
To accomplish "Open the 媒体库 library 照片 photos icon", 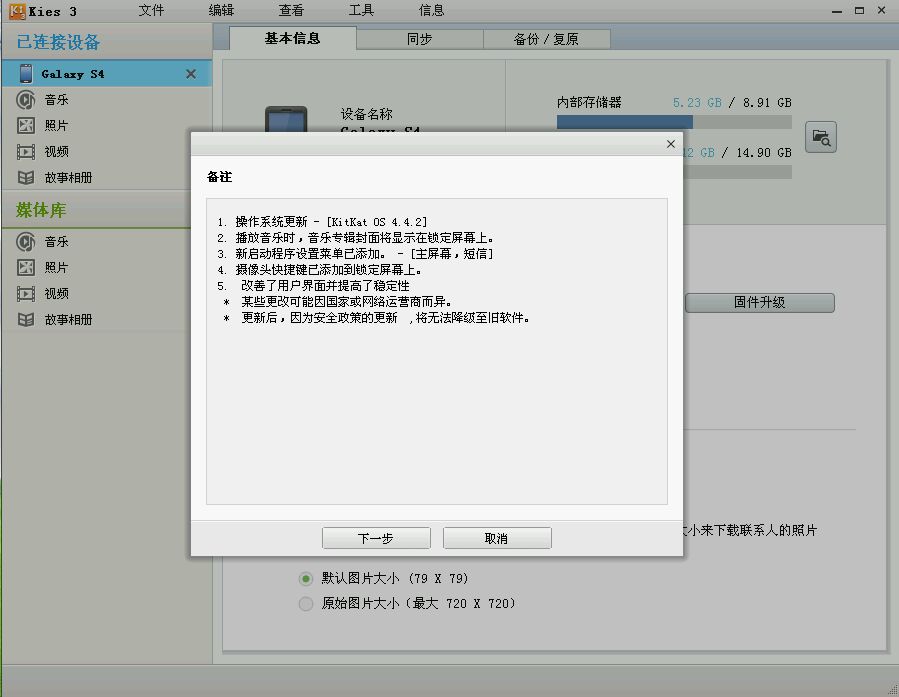I will pyautogui.click(x=25, y=268).
